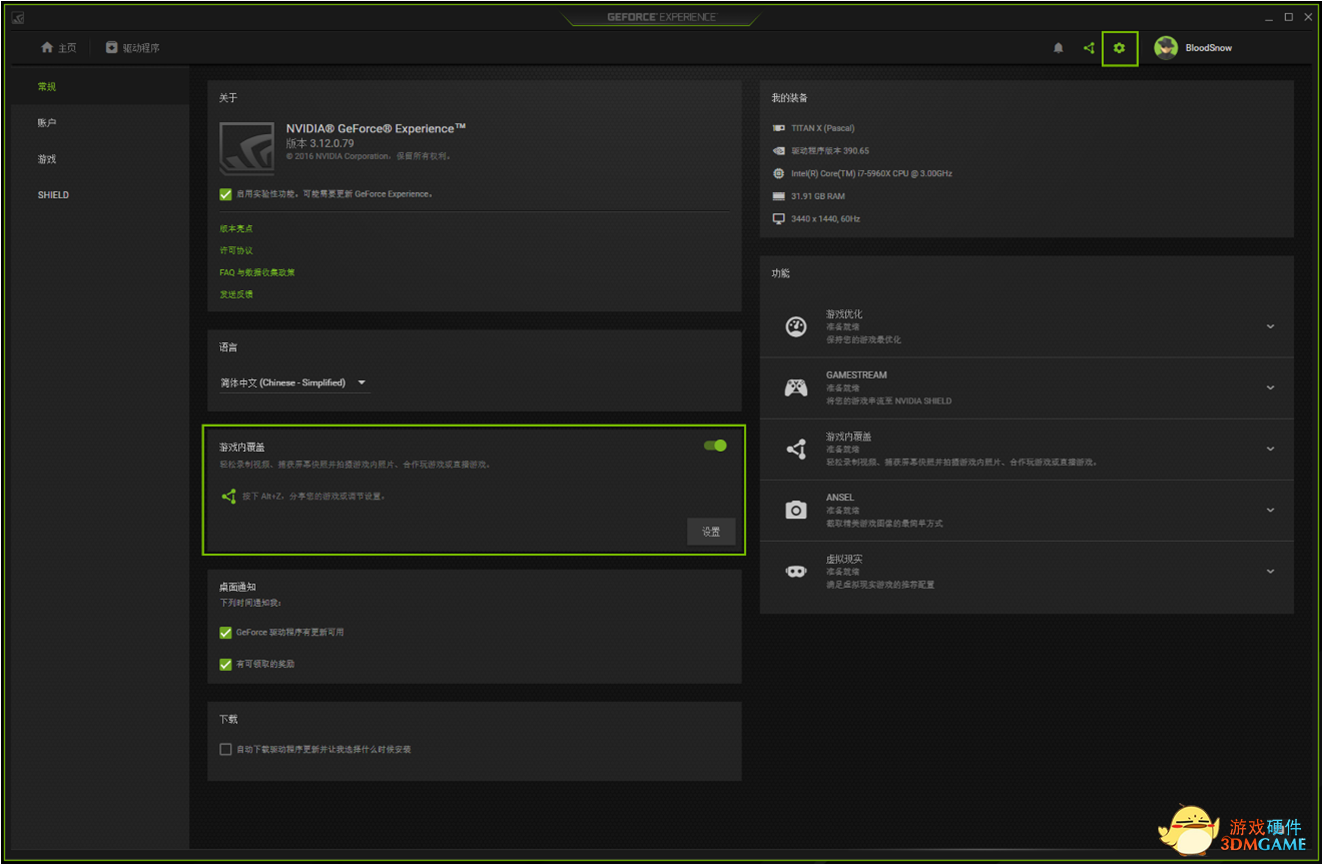Go to the 主页 home tab
The image size is (1323, 865).
[58, 48]
